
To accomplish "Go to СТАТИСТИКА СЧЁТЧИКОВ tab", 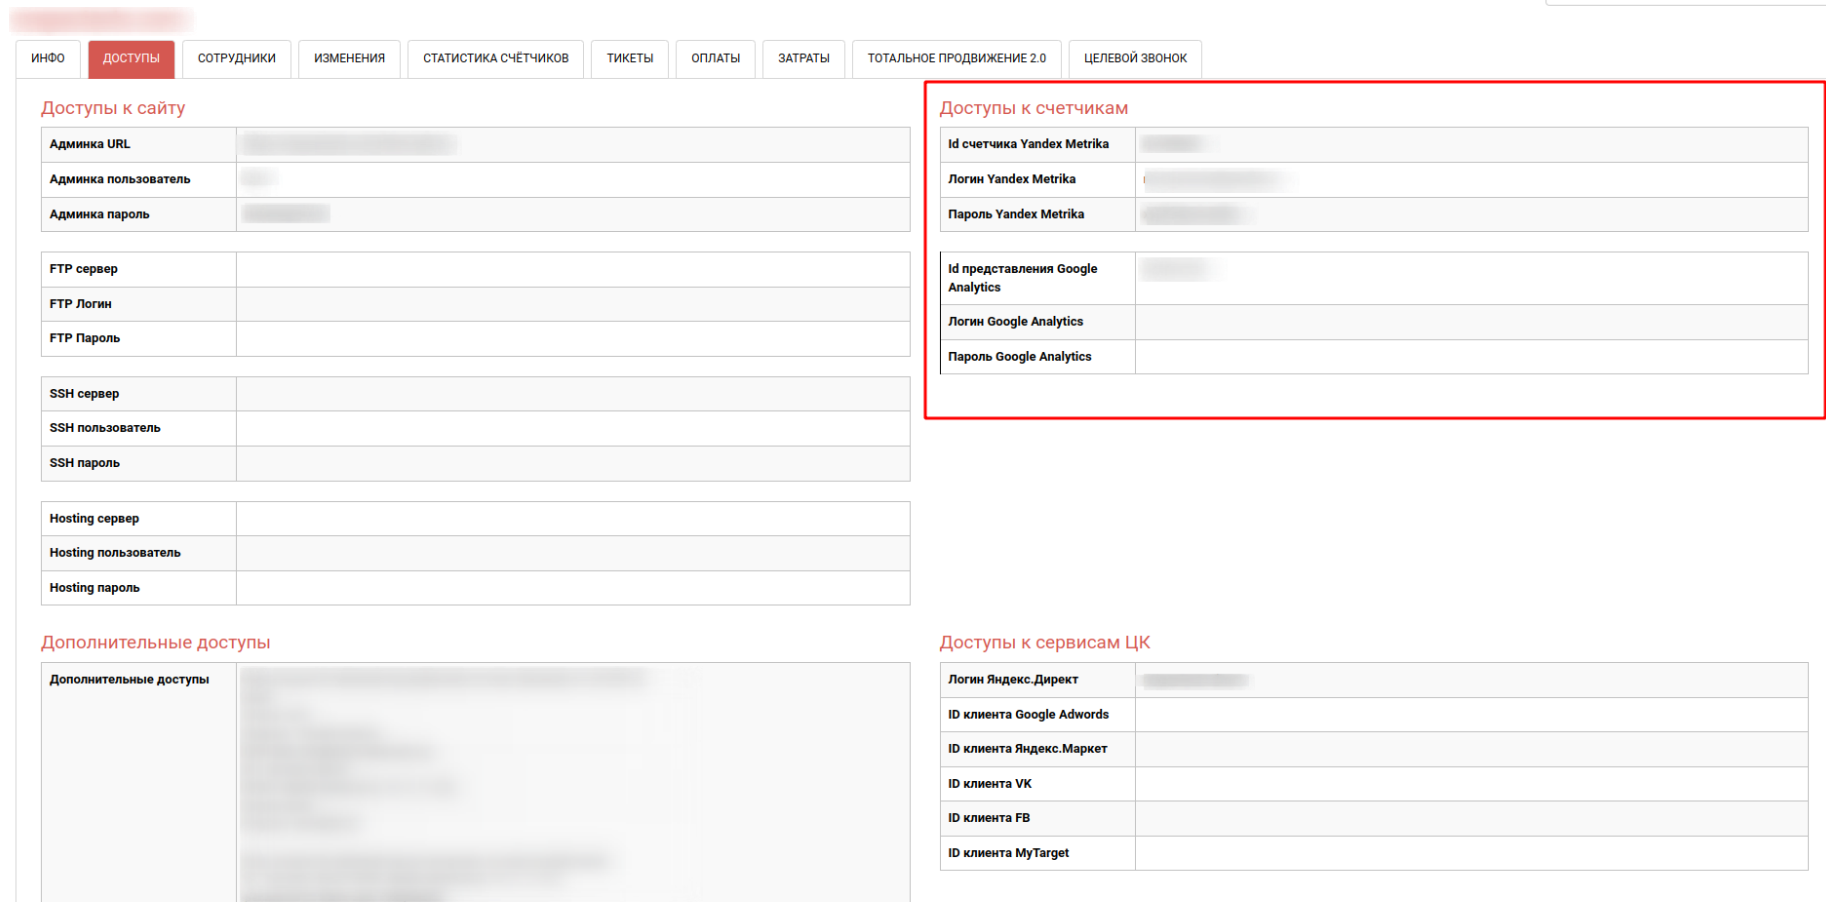I will click(495, 59).
